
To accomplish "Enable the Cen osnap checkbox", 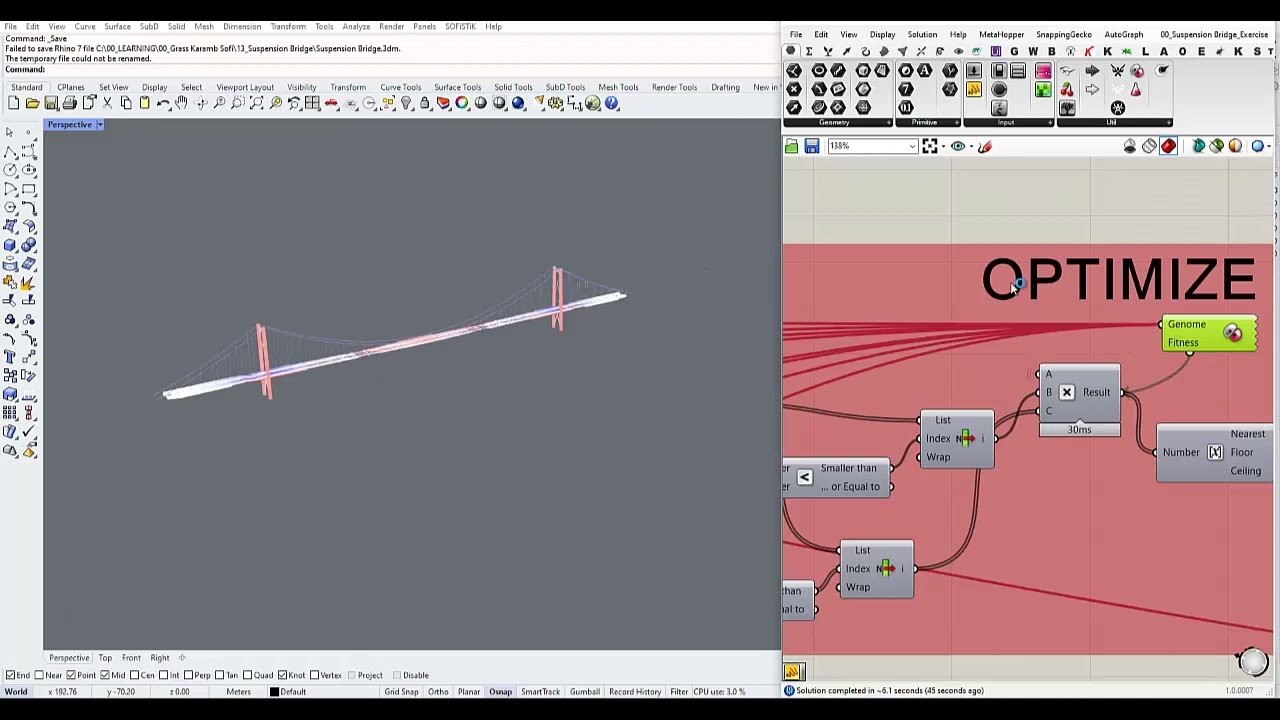I will point(135,675).
